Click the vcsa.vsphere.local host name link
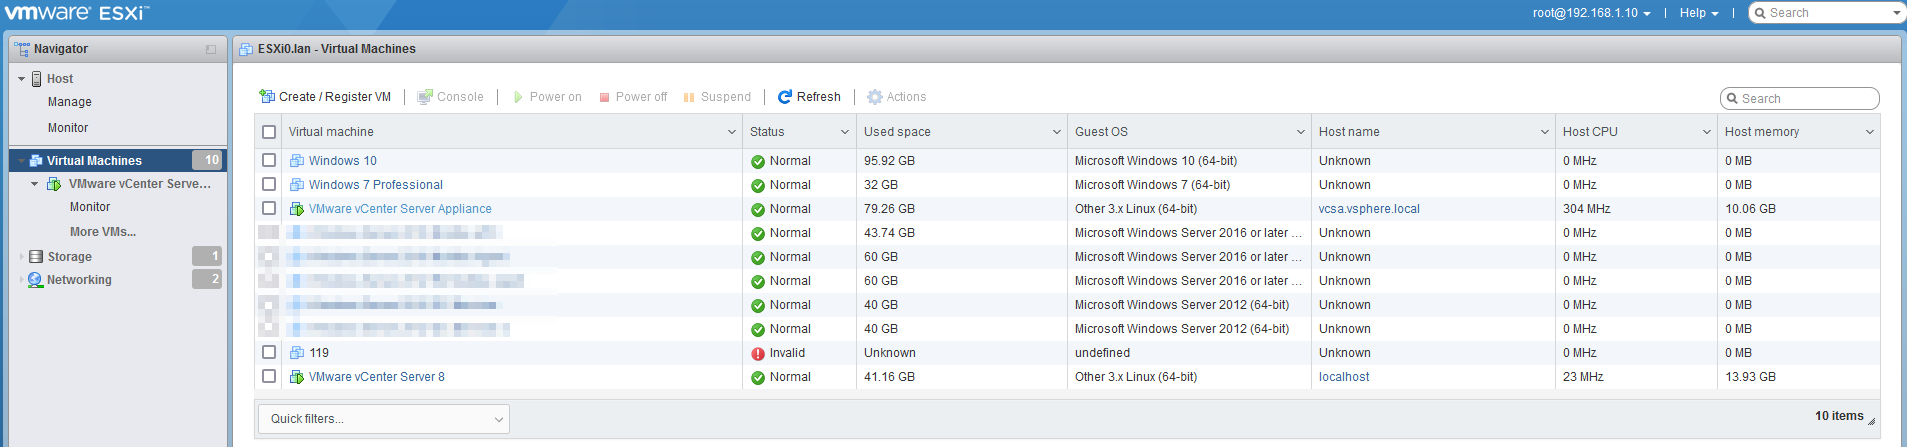The width and height of the screenshot is (1907, 447). point(1369,209)
